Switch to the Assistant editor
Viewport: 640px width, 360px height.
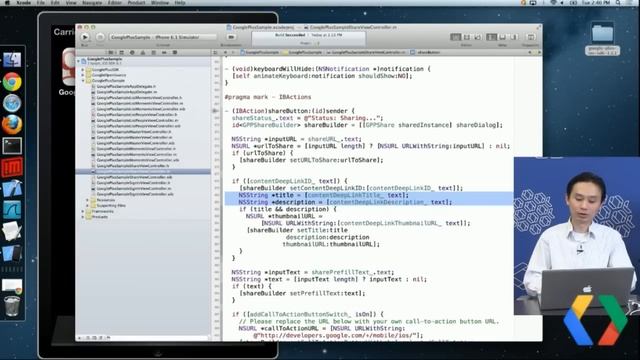point(467,37)
